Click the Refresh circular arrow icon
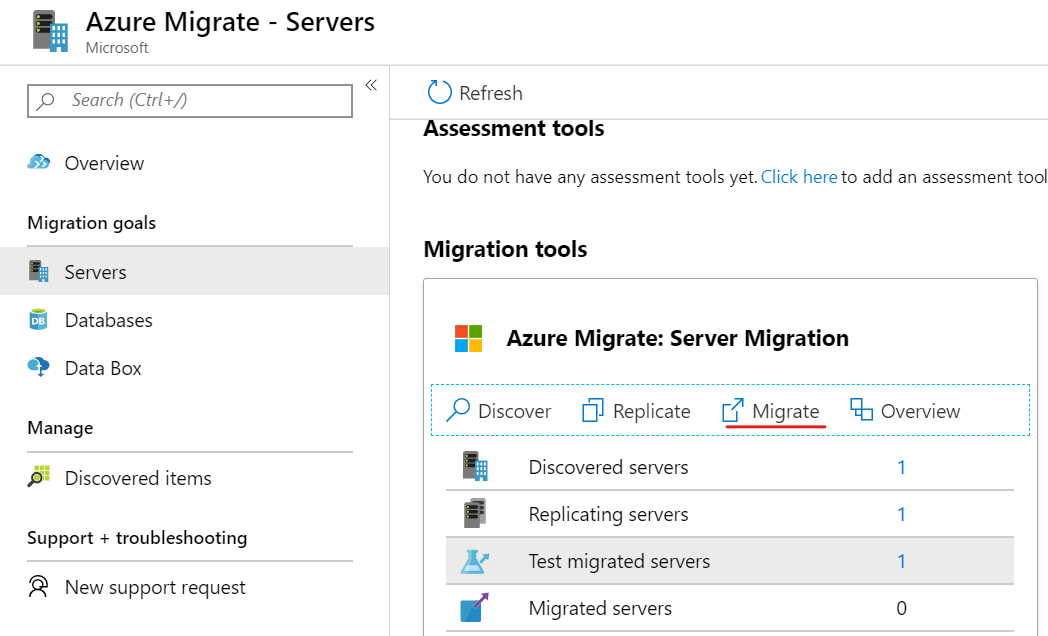 439,92
